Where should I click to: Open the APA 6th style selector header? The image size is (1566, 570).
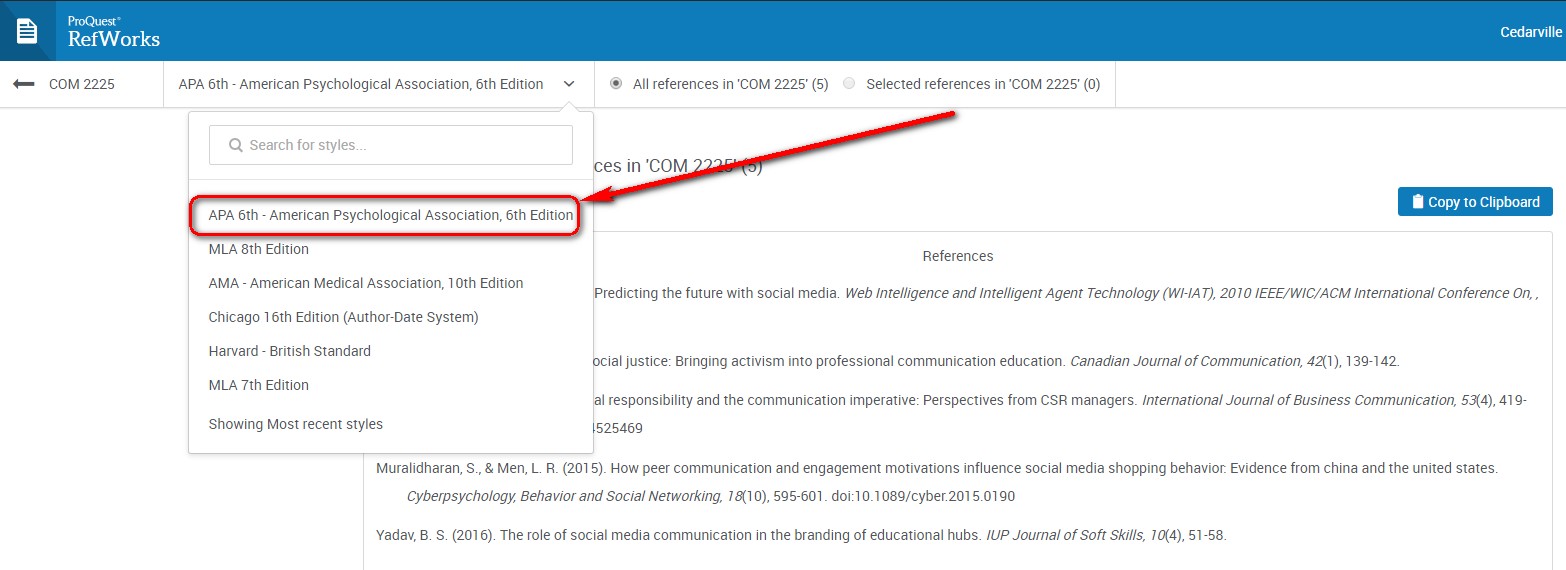[378, 84]
